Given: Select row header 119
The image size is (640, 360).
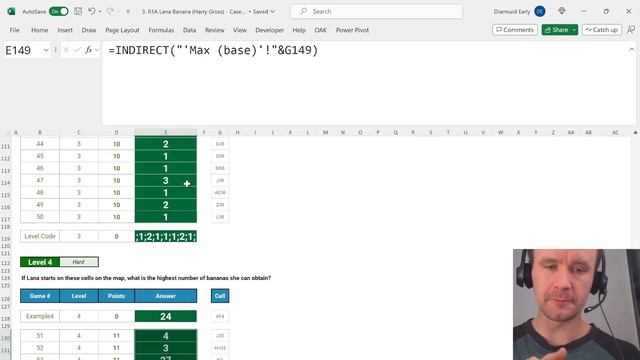Looking at the screenshot, I should coord(5,238).
